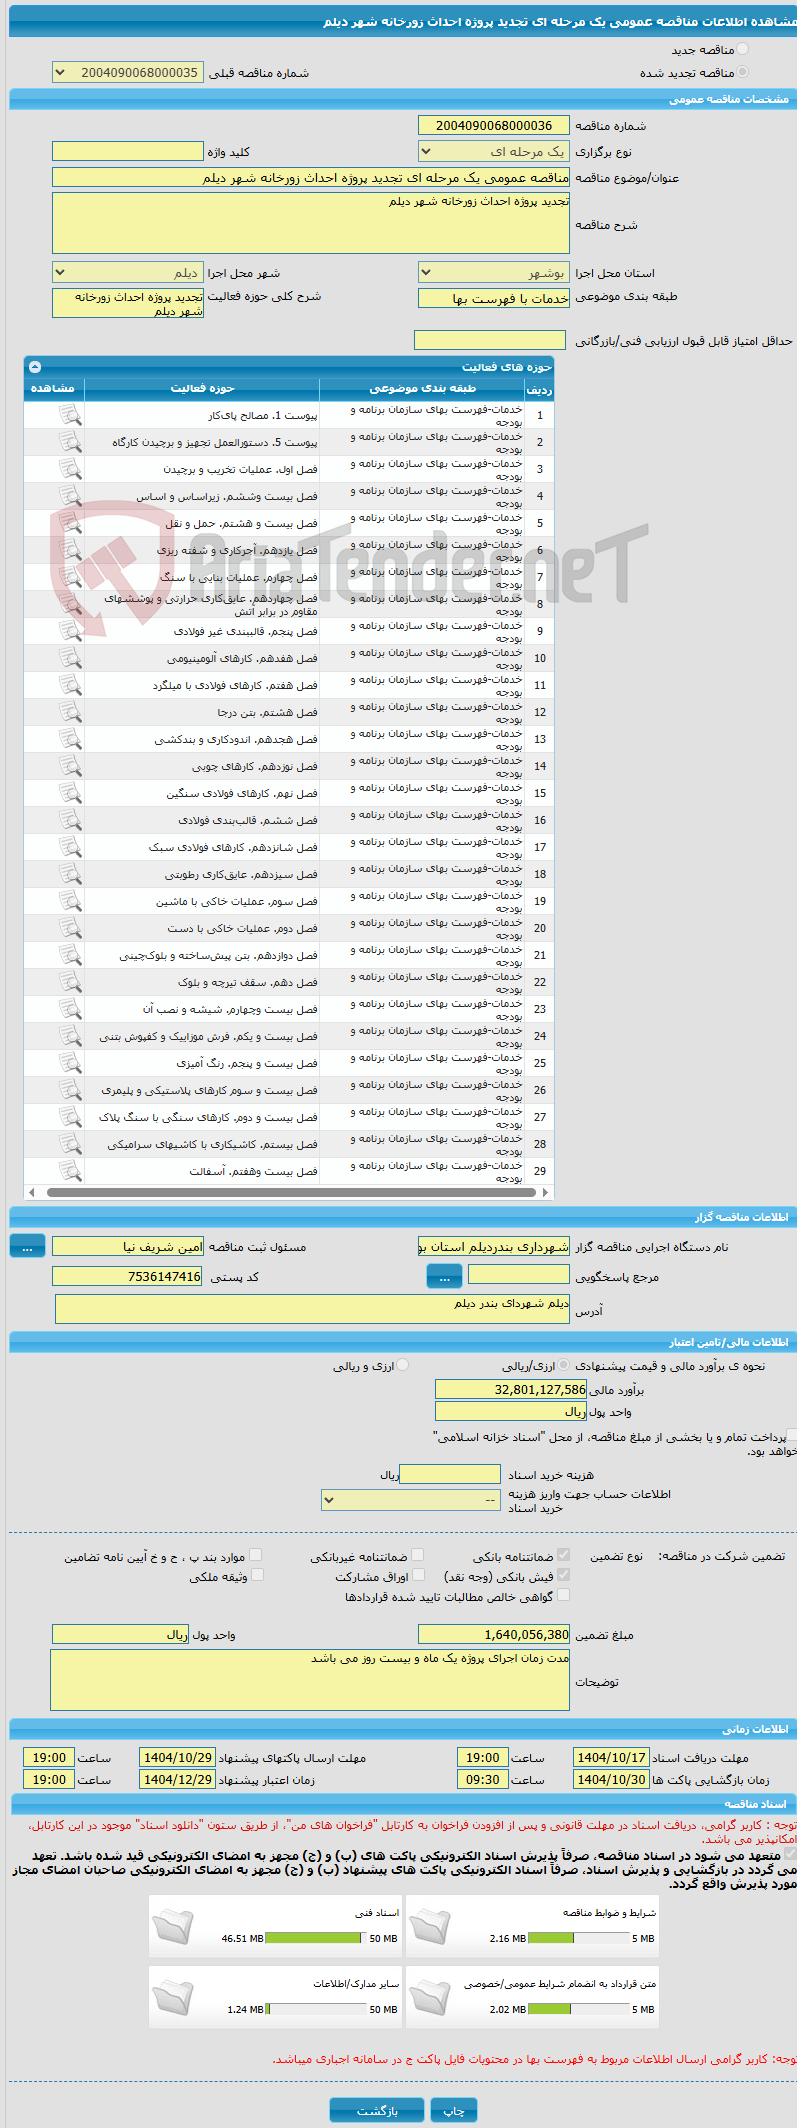This screenshot has height=2128, width=797.
Task: Click magnifier icon in row 4 زیراساس و اساس
Action: 70,496
